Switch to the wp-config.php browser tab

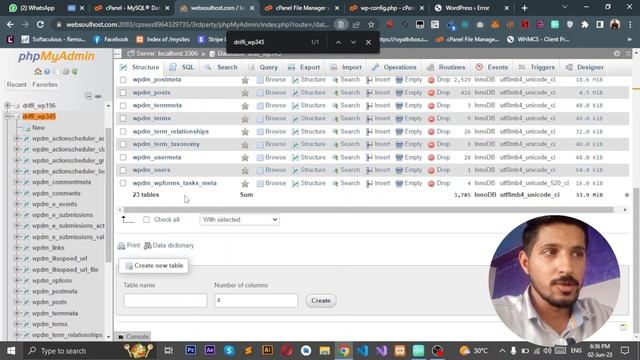[x=384, y=8]
